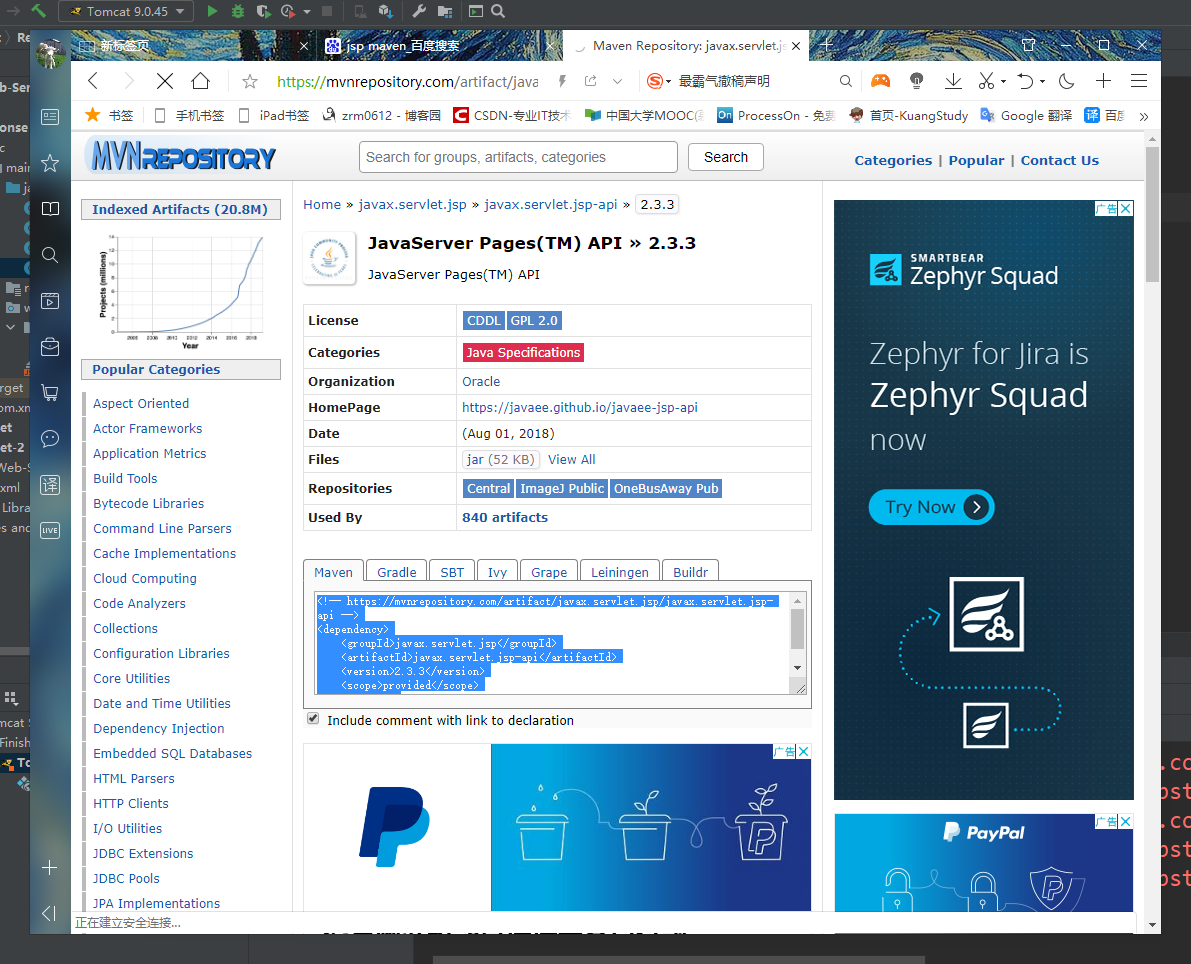Go to browser home page icon
This screenshot has height=964, width=1191.
tap(201, 81)
